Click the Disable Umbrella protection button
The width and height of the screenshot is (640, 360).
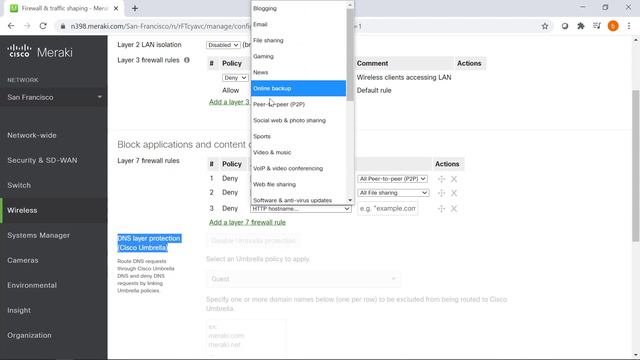point(253,241)
